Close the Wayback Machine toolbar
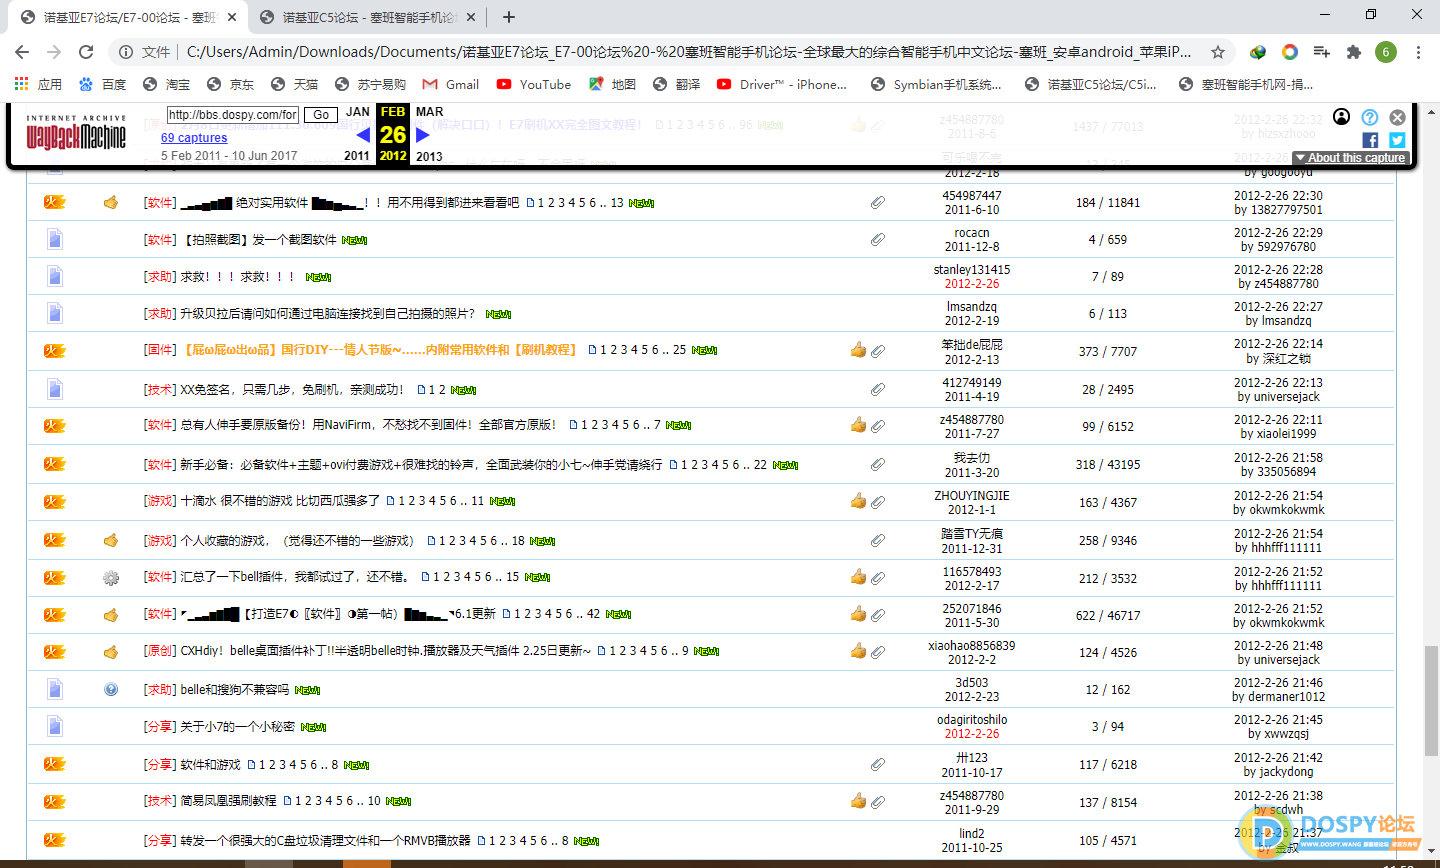 point(1397,117)
